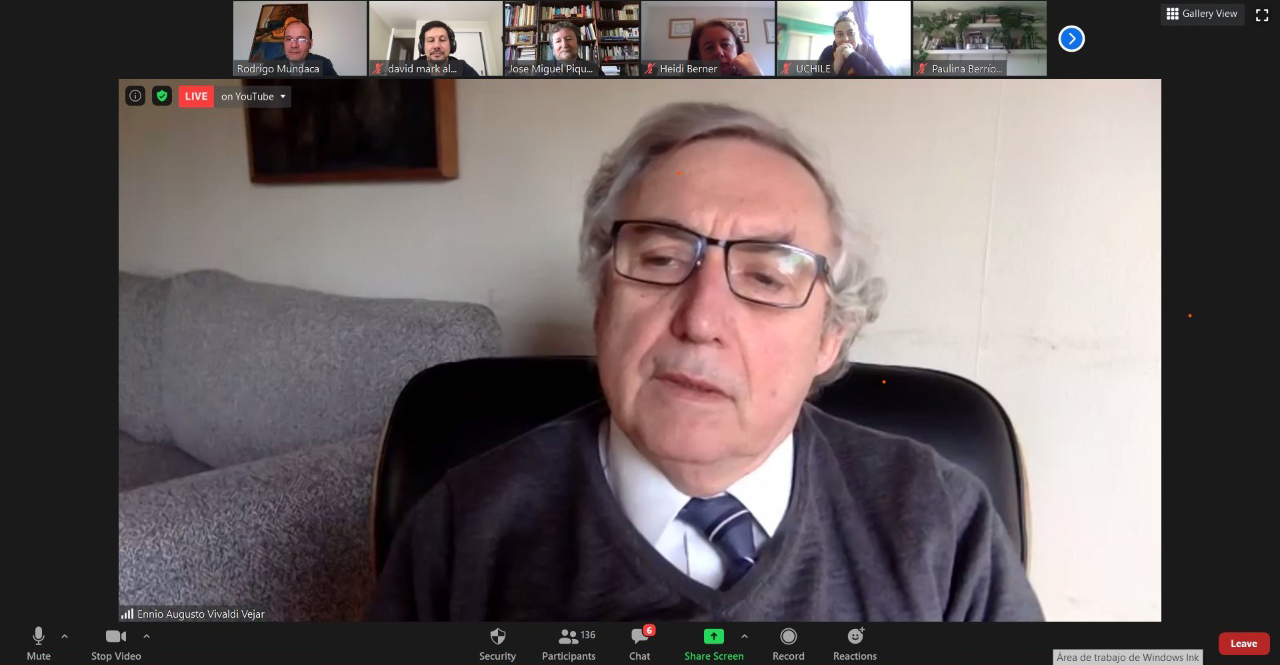
Task: Select Rodrigo Mundaca's video thumbnail
Action: tap(300, 38)
